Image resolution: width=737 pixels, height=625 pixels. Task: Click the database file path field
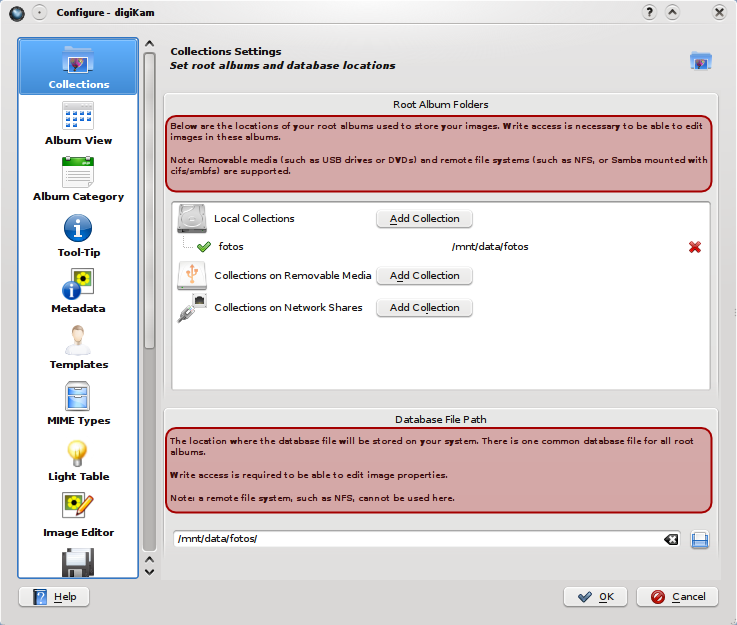[x=415, y=540]
